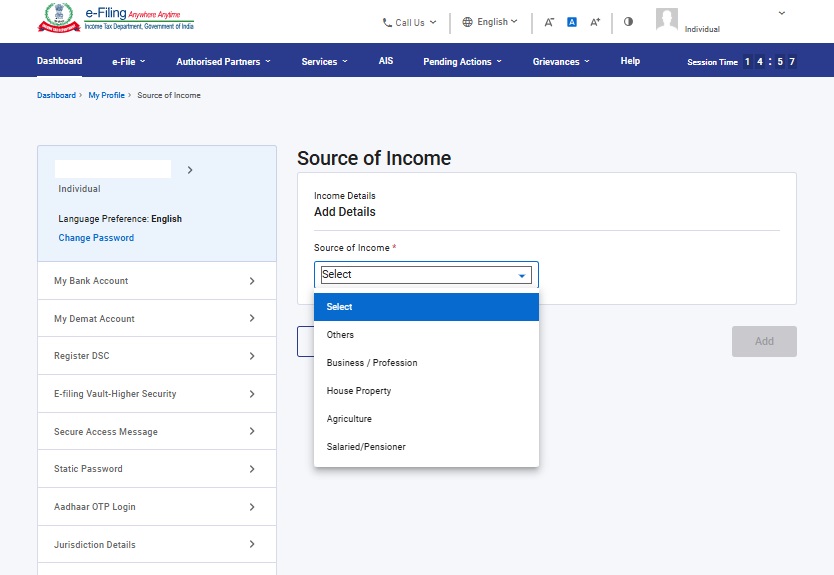Click the Add Details subheading

pyautogui.click(x=345, y=212)
